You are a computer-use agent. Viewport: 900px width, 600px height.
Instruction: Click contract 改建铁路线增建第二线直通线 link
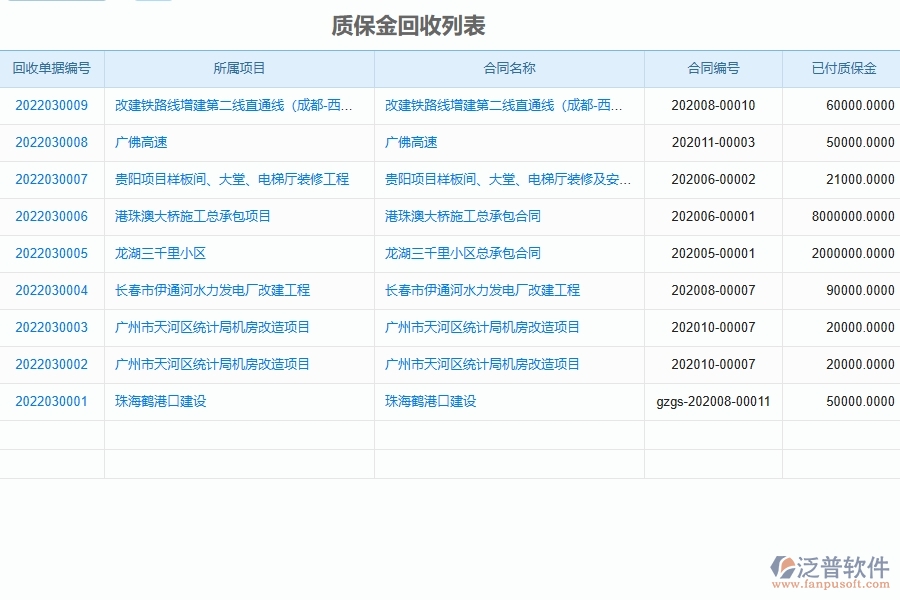tap(499, 105)
